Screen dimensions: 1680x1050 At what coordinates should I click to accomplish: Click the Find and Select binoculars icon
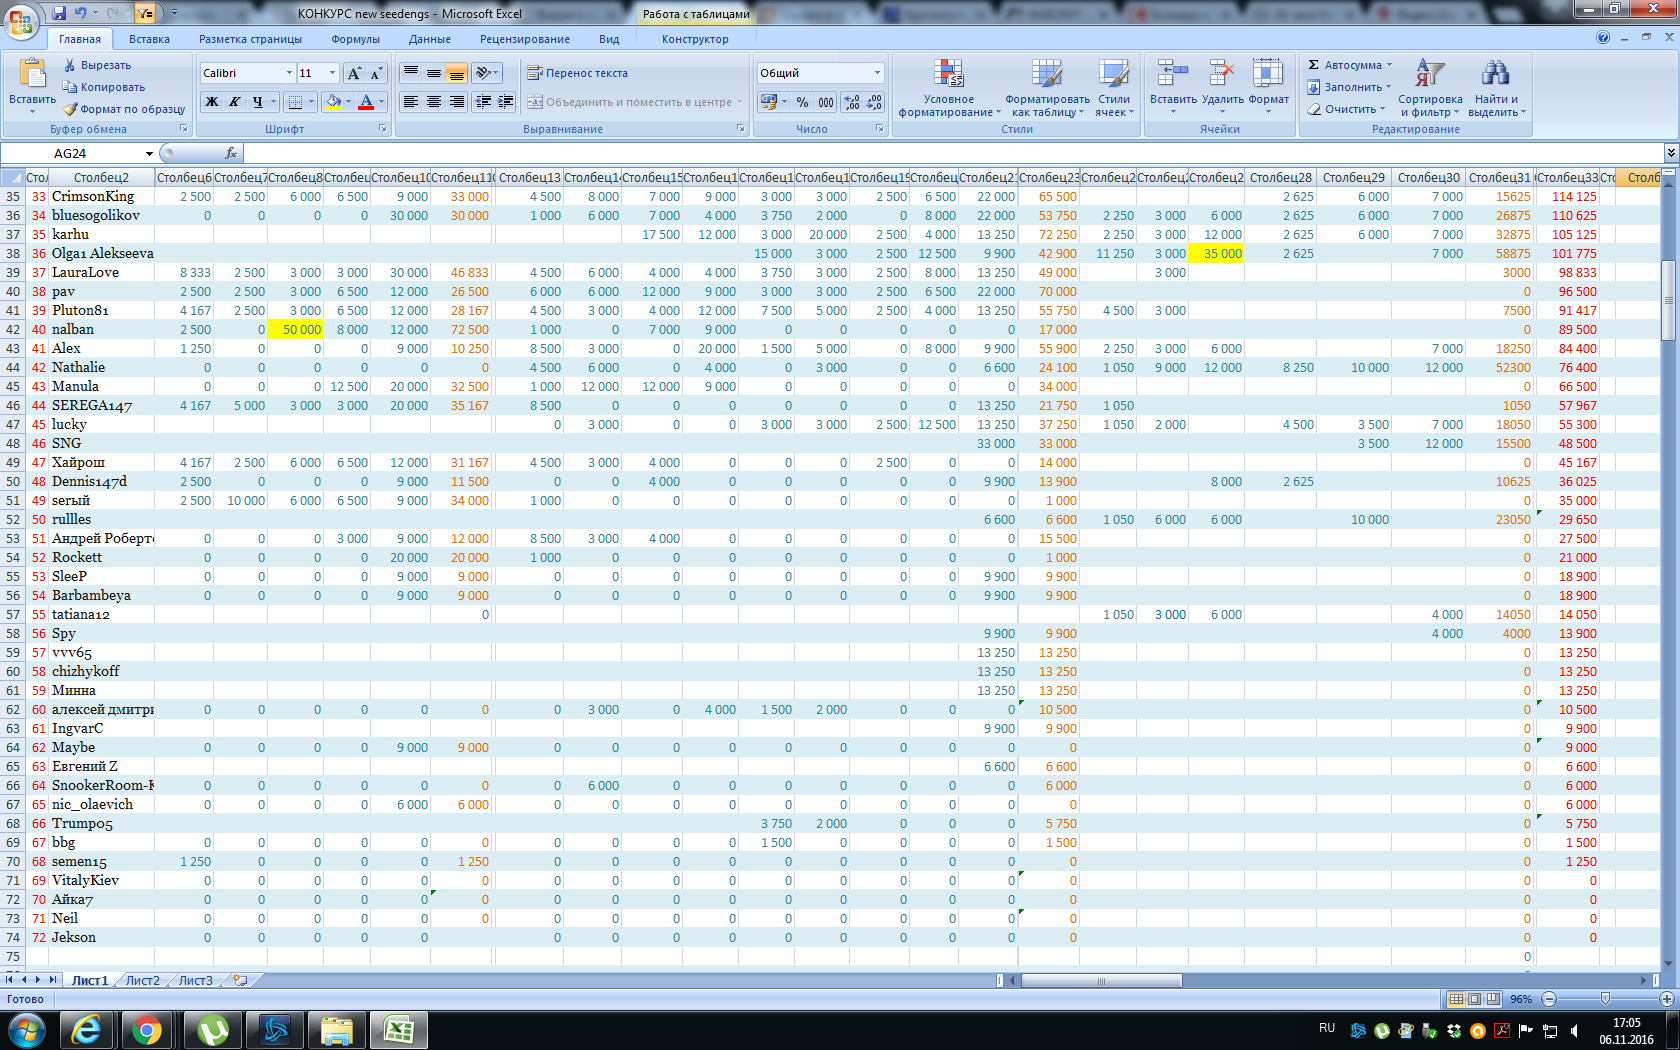tap(1496, 74)
